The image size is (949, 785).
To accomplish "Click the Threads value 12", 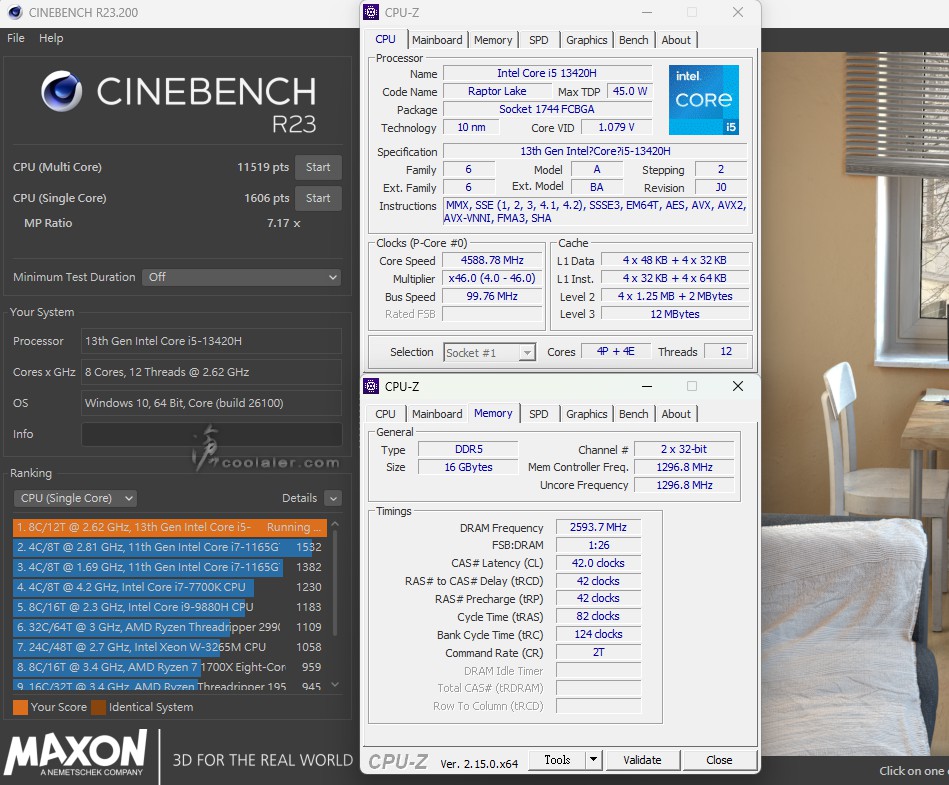I will pos(726,352).
